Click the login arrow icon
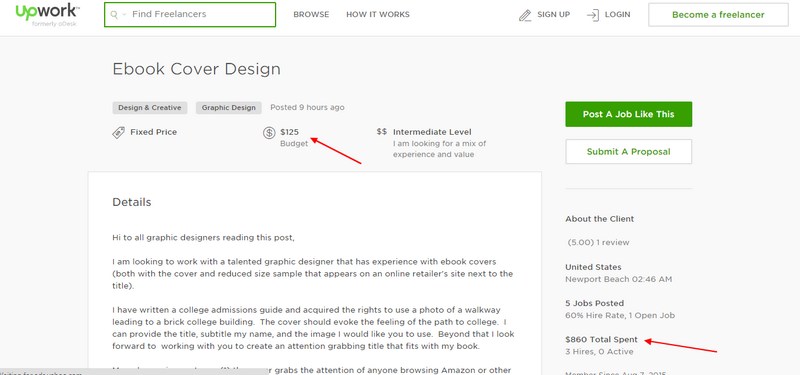The height and width of the screenshot is (375, 800). [x=593, y=15]
